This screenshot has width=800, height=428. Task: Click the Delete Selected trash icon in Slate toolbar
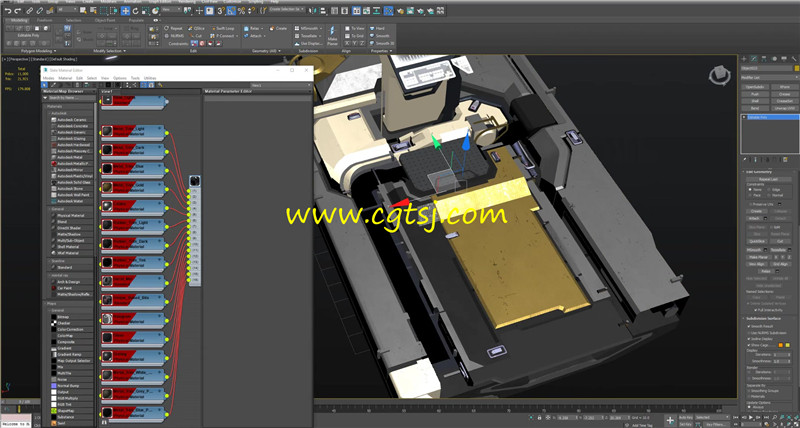coord(78,85)
